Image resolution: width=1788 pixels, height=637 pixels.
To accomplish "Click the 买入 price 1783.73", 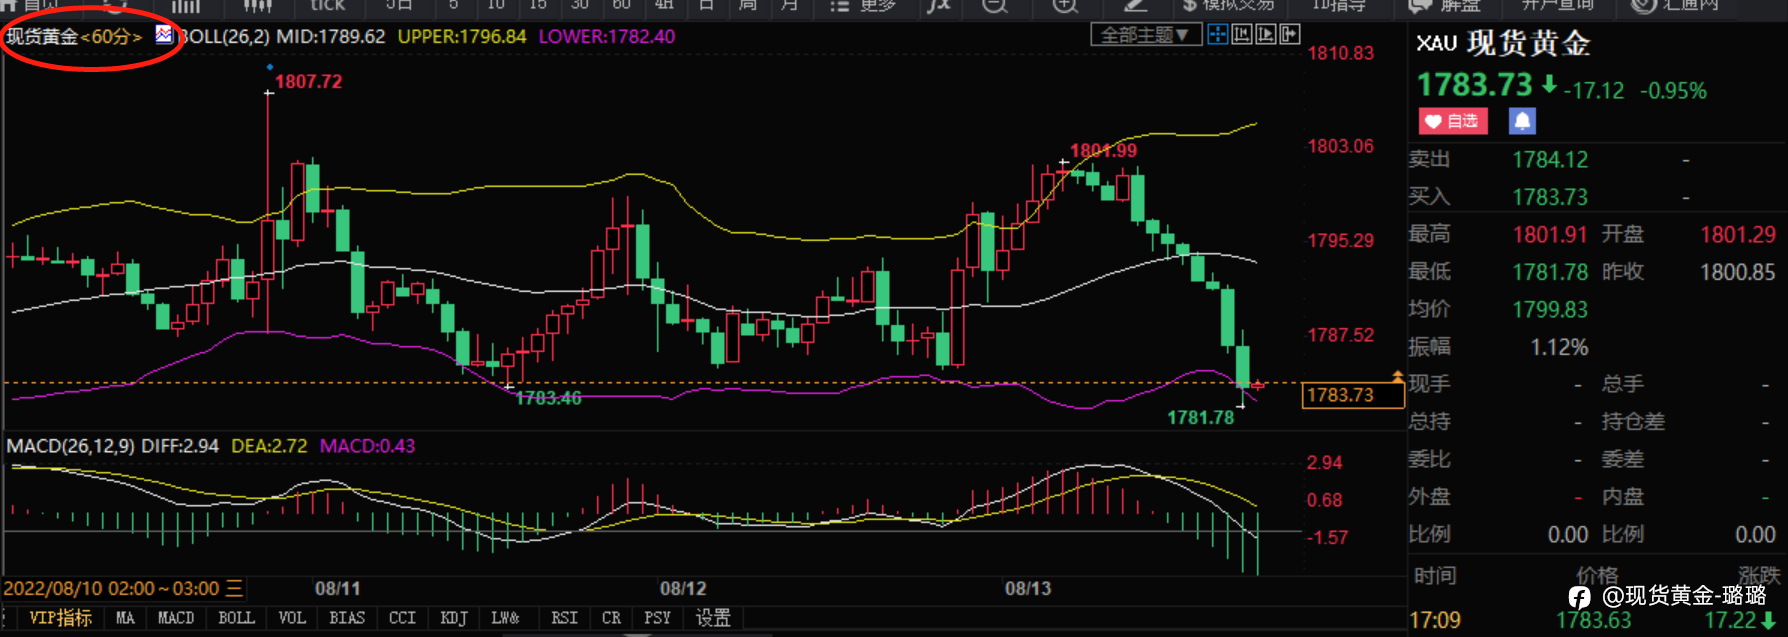I will [1550, 197].
